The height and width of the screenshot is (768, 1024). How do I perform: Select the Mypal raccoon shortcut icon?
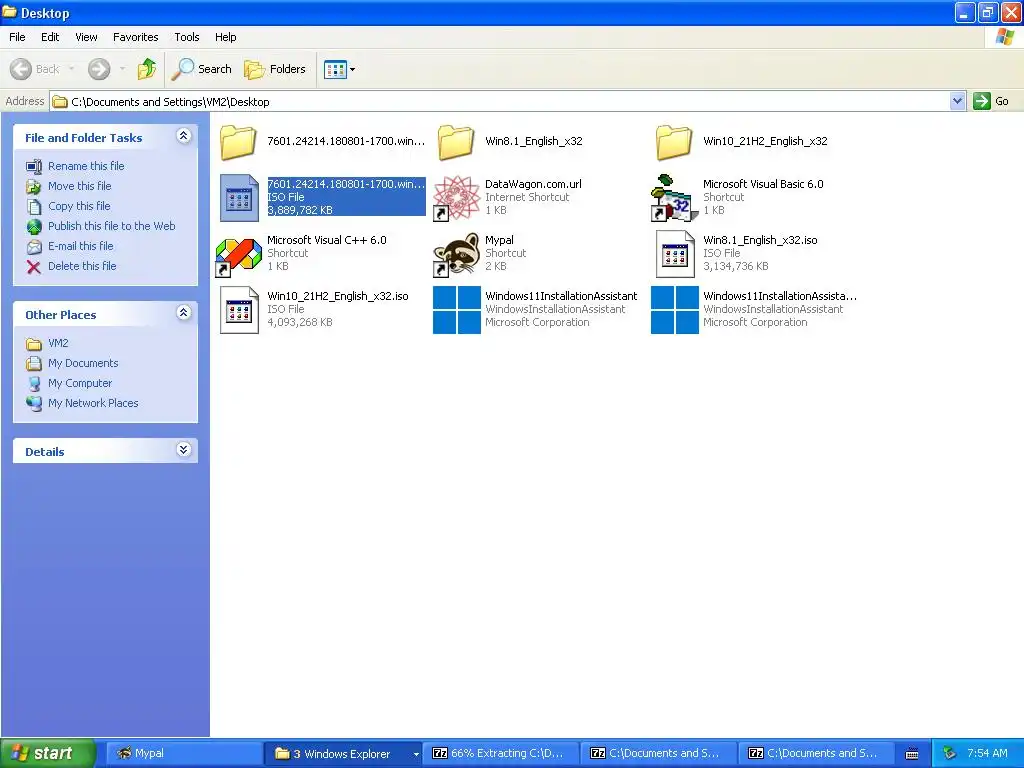tap(456, 254)
